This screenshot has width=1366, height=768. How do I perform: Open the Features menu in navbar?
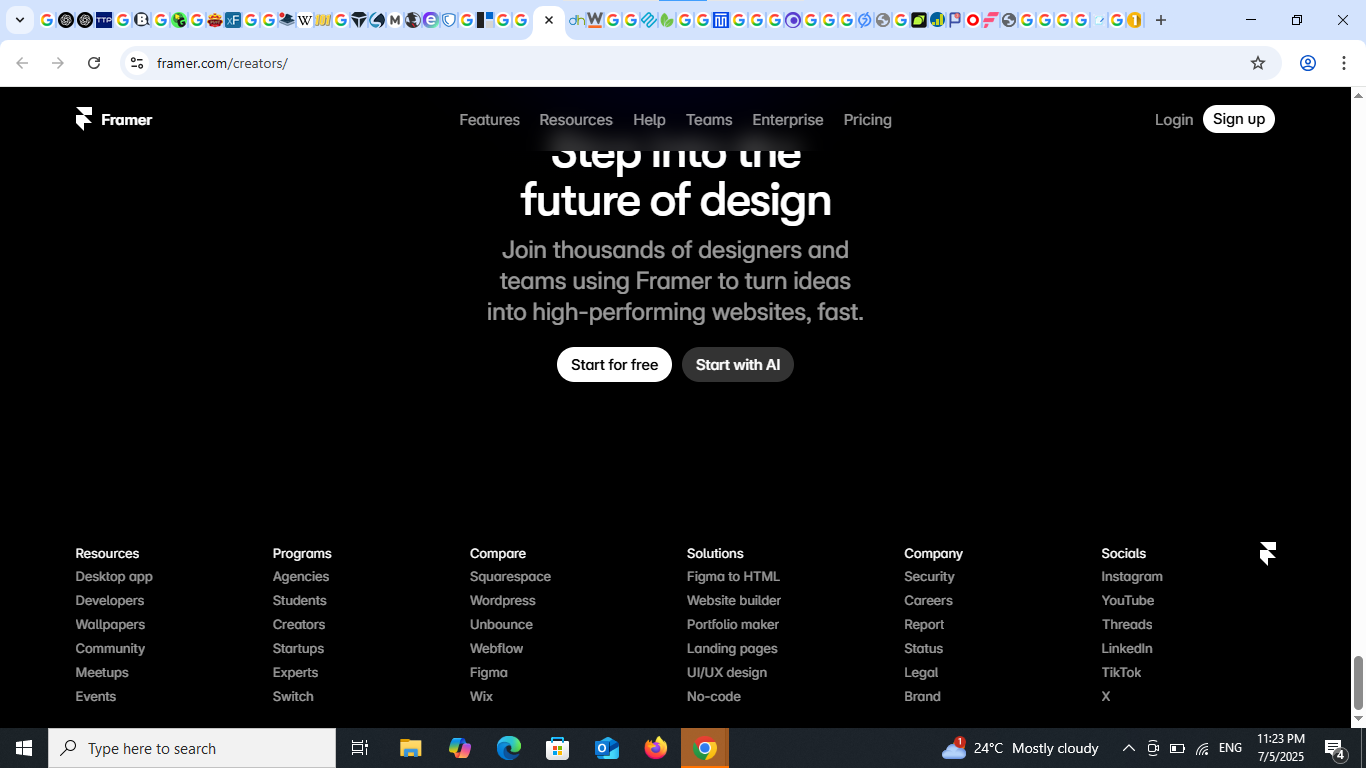(x=489, y=120)
